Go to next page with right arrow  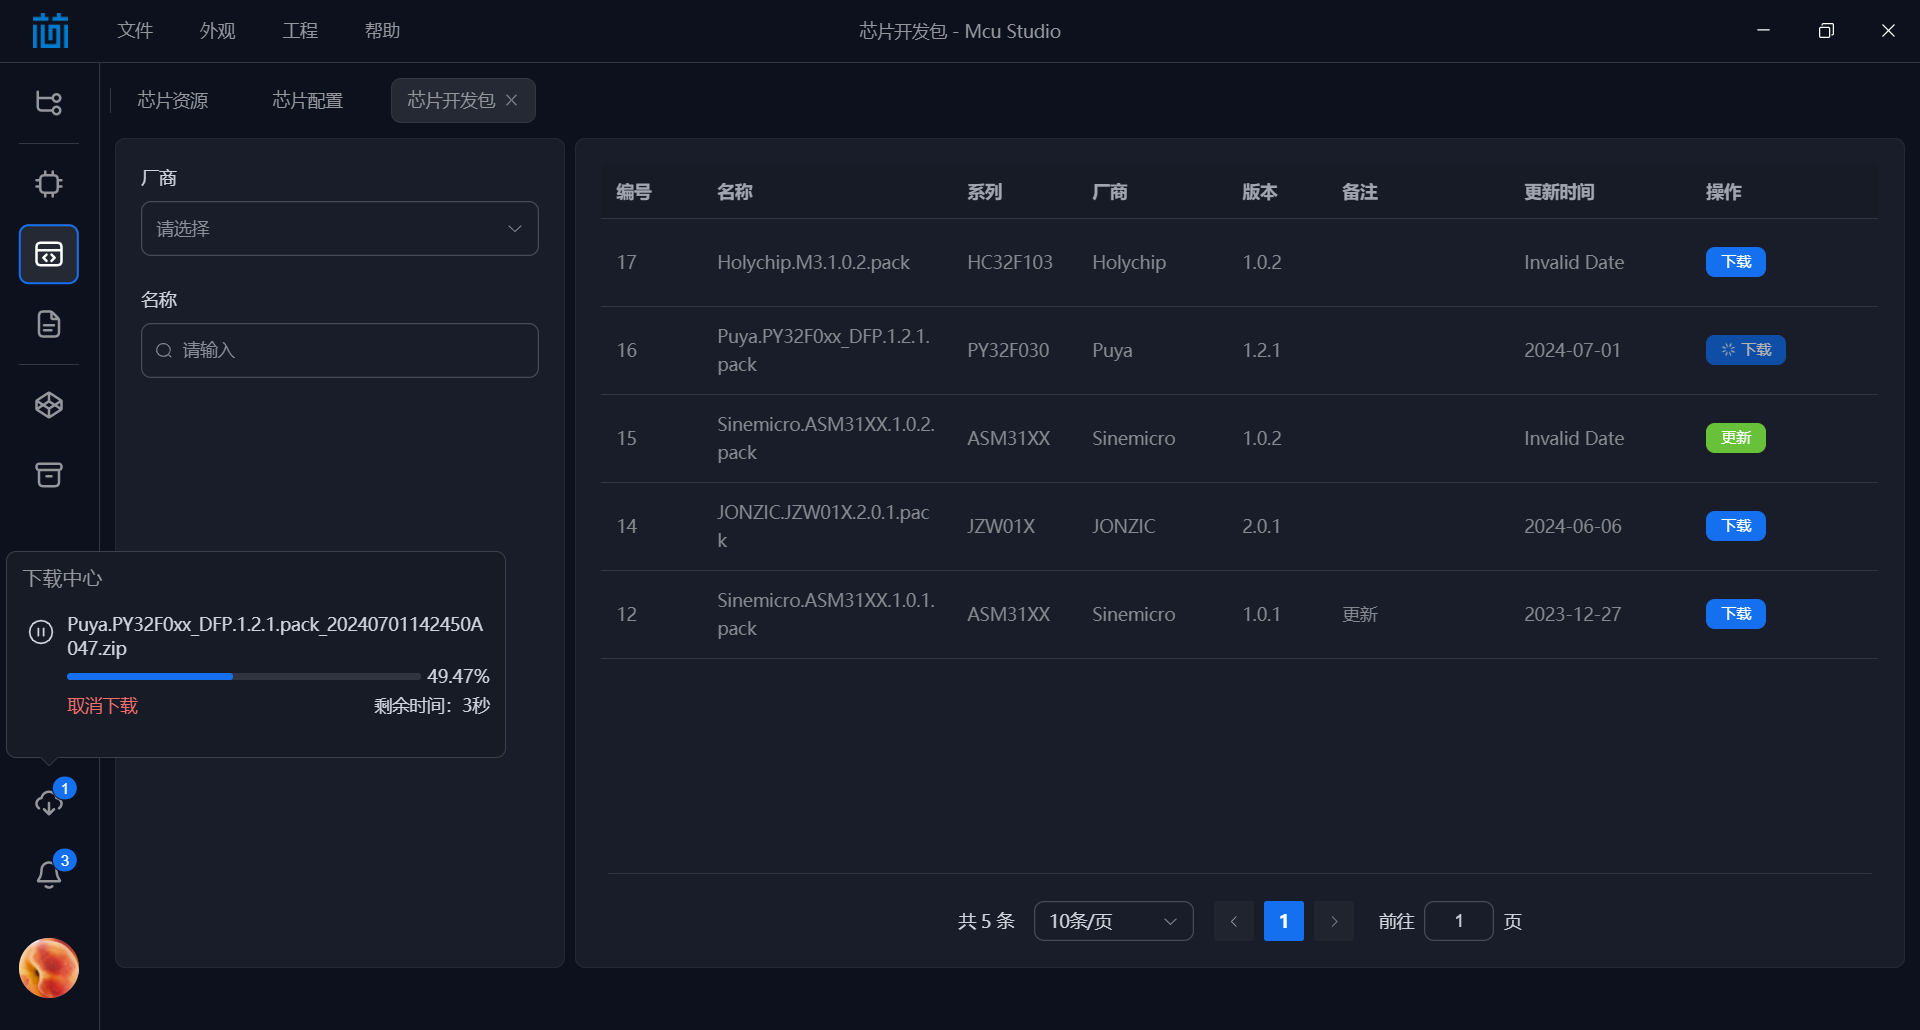1333,921
